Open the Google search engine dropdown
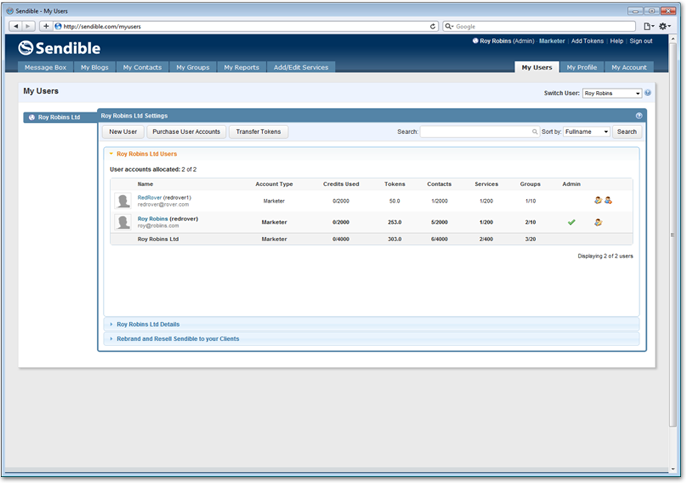690x485 pixels. 449,26
